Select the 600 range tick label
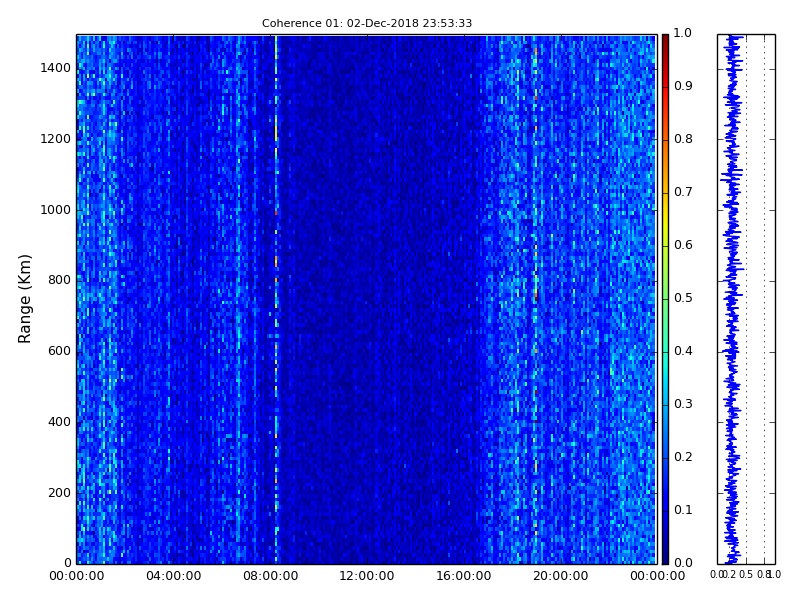 click(x=59, y=352)
